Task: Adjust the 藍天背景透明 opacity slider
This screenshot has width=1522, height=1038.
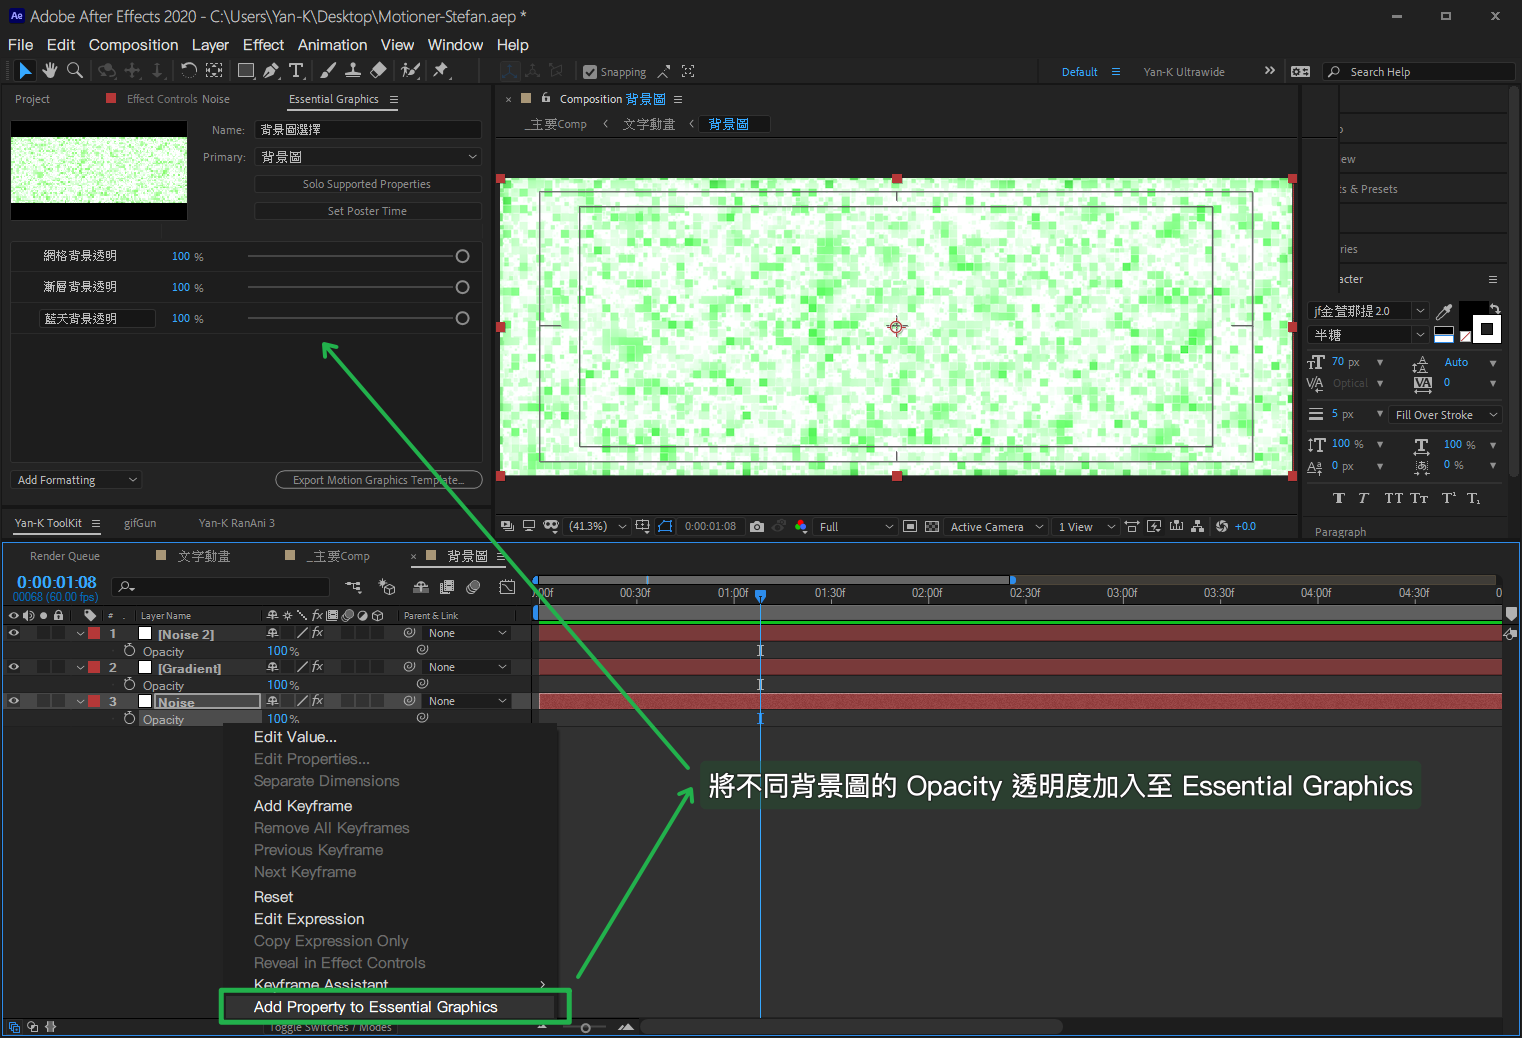Action: [x=461, y=318]
